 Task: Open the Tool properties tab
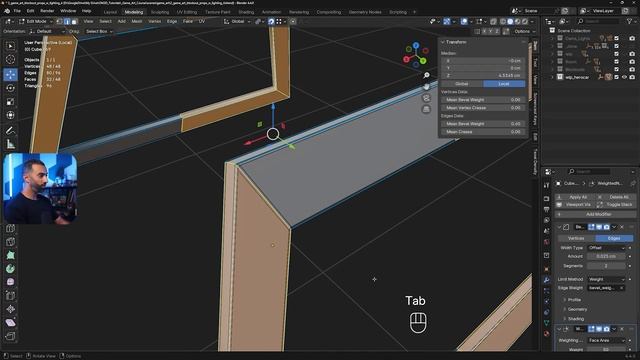pyautogui.click(x=547, y=186)
